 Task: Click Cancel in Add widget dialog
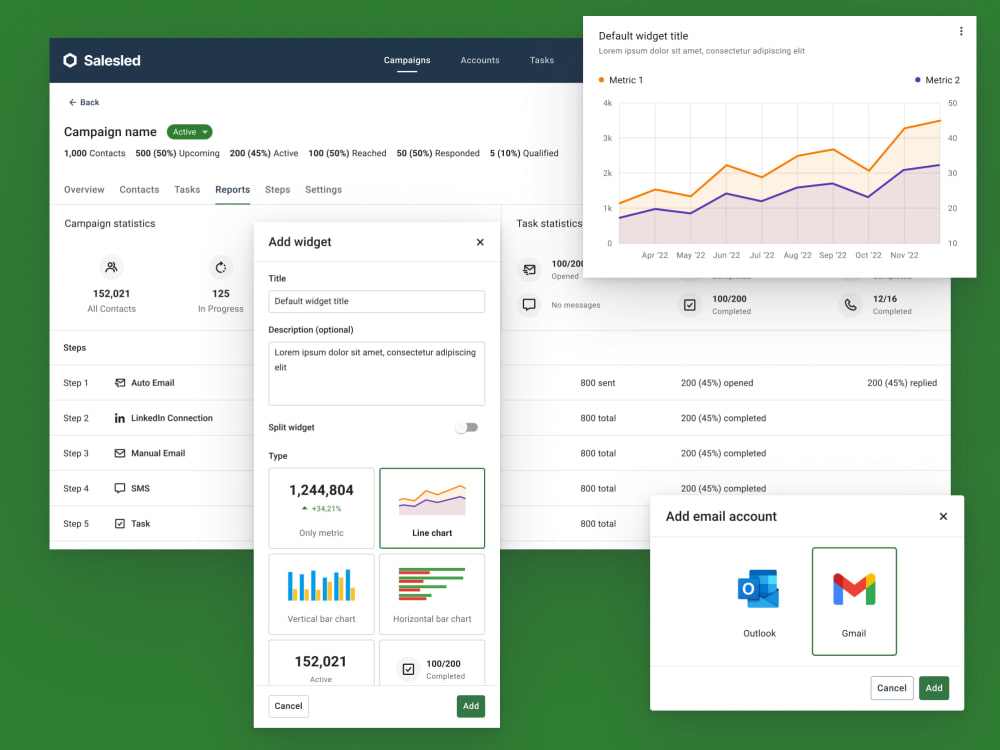click(x=288, y=706)
